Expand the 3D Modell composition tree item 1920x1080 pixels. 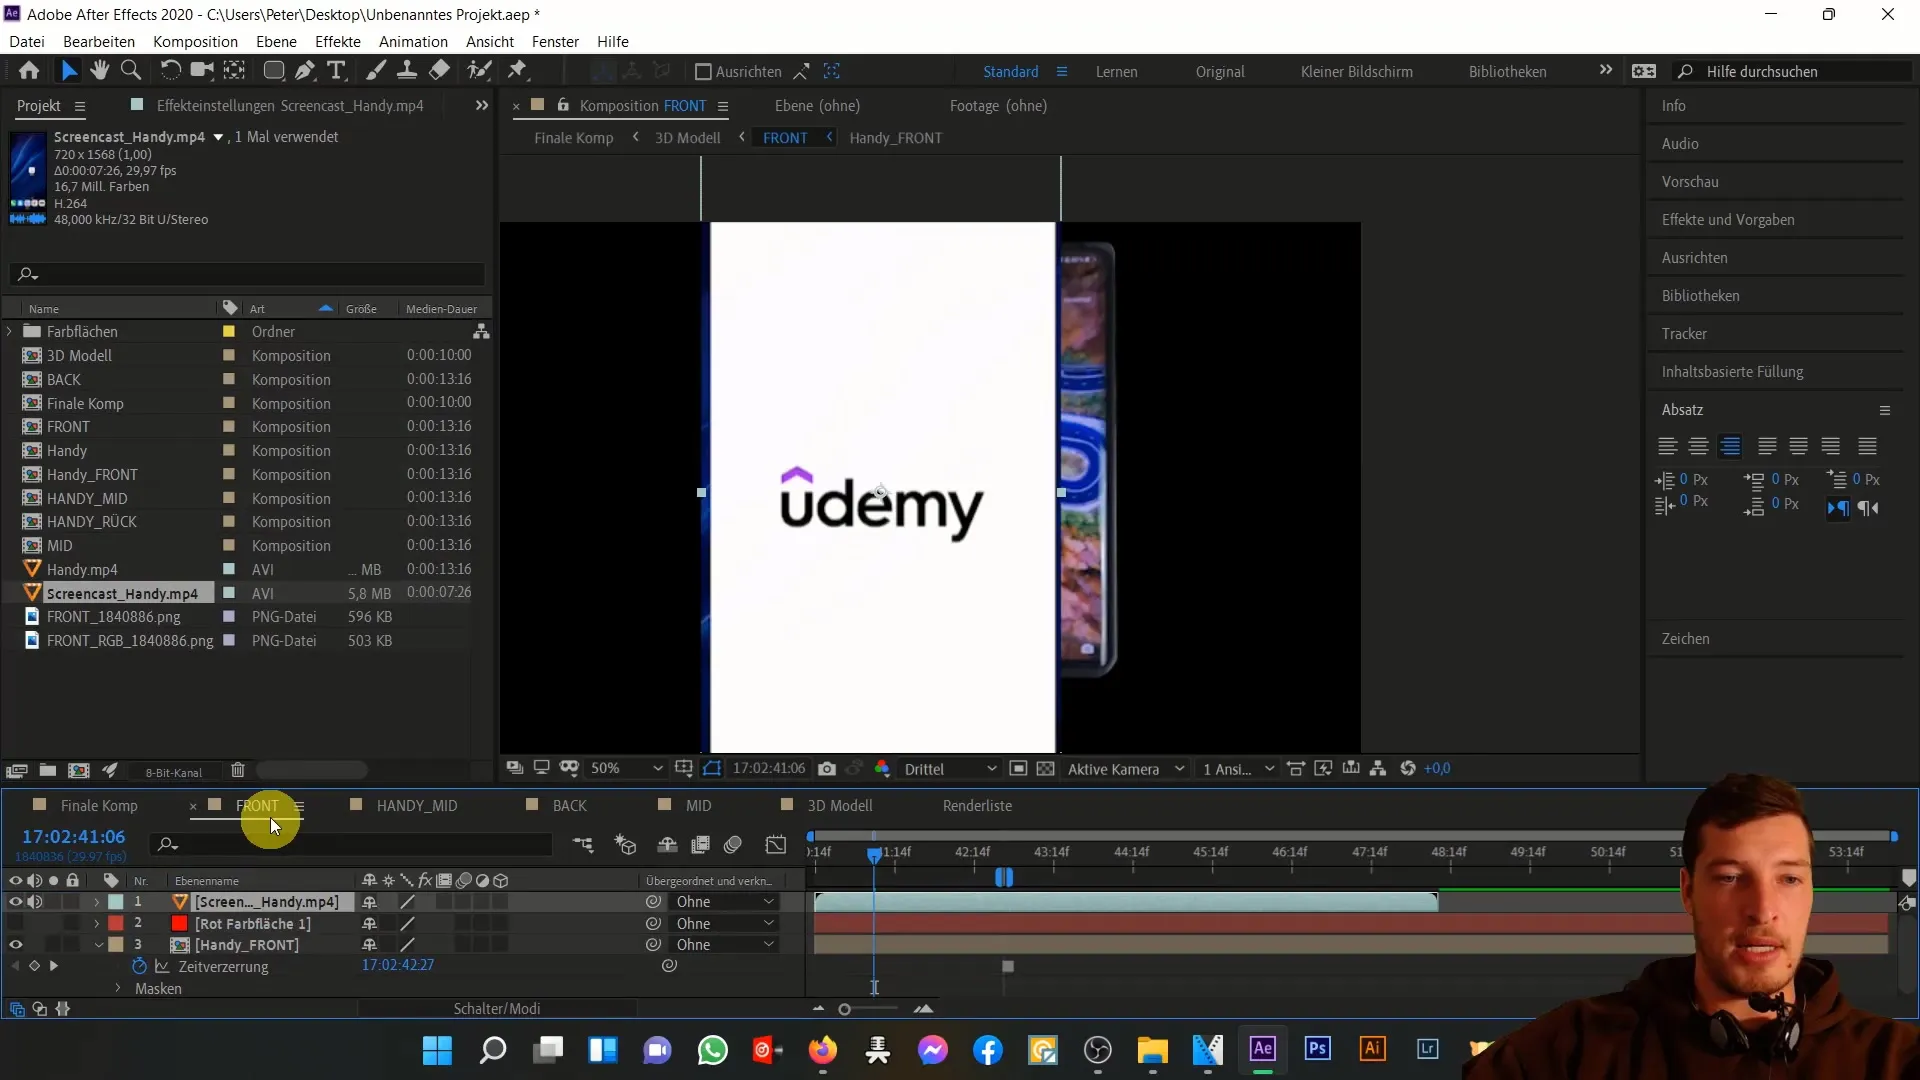(x=9, y=355)
